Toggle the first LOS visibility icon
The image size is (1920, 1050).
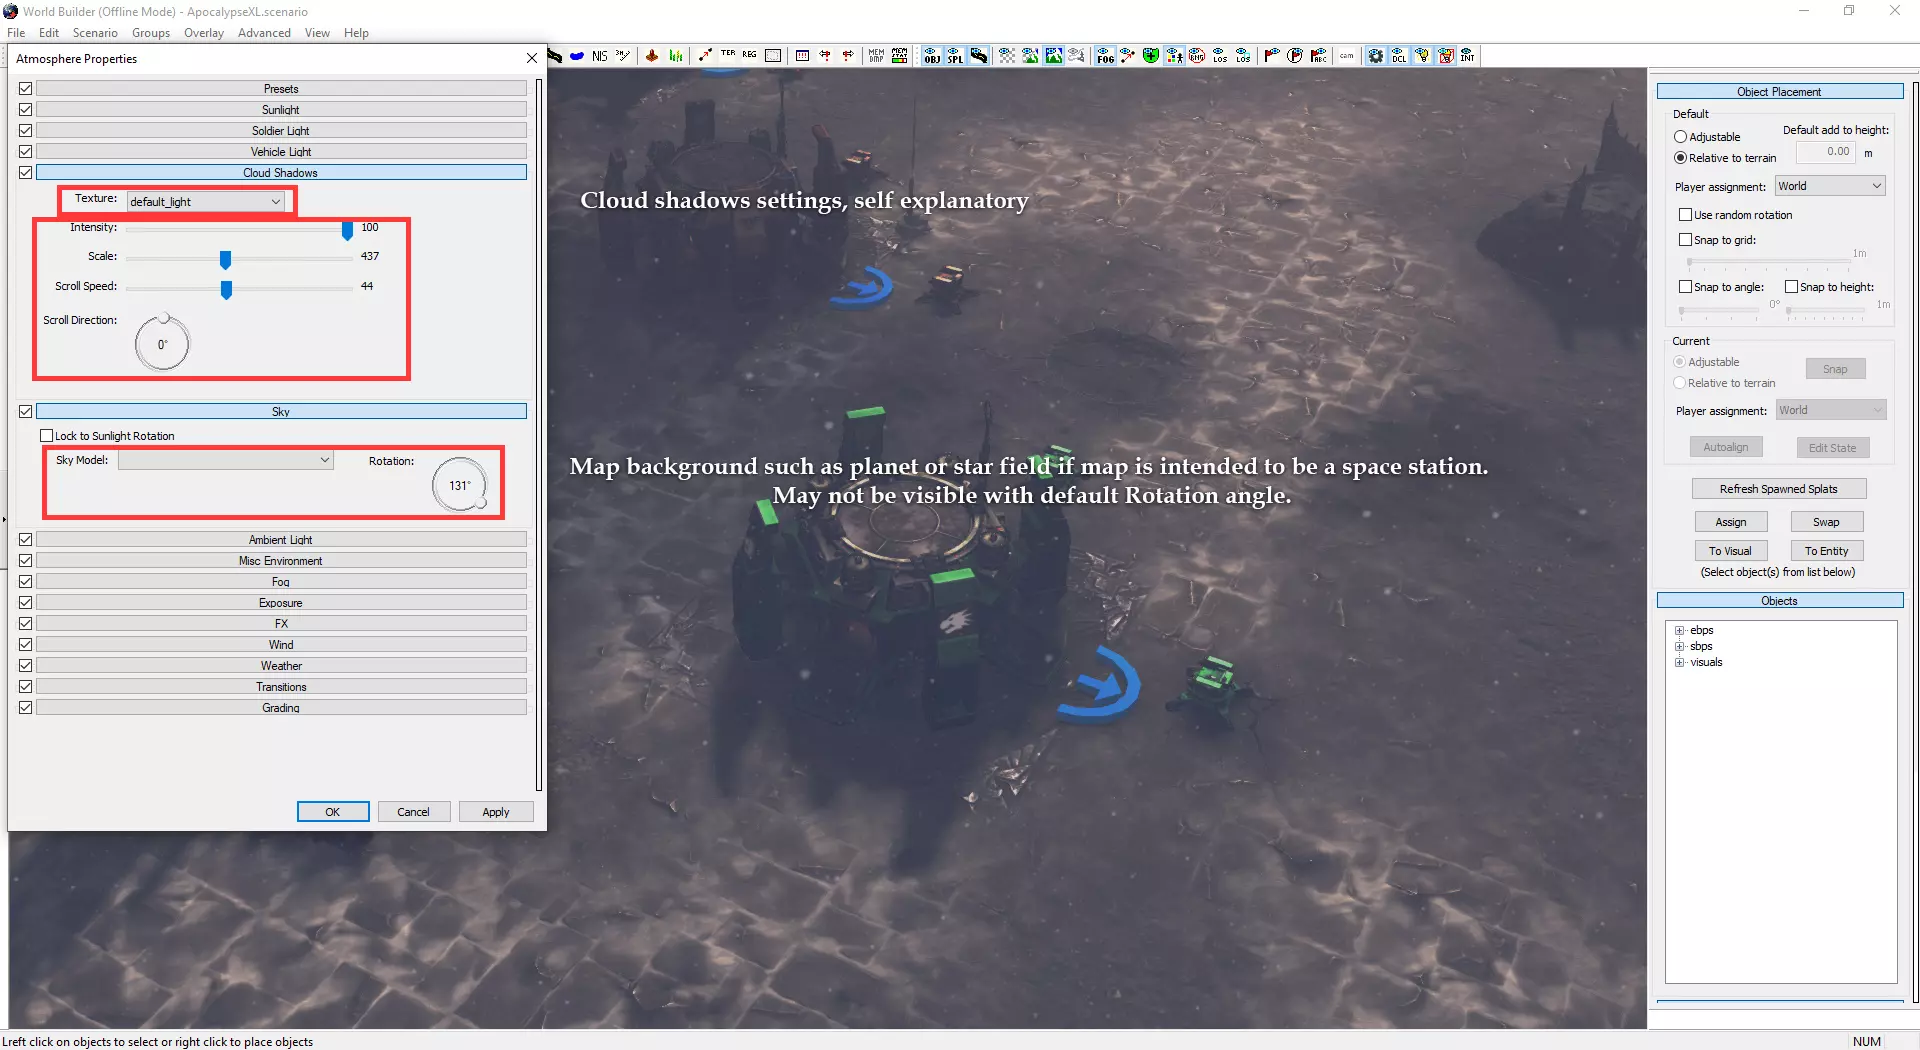tap(1220, 56)
